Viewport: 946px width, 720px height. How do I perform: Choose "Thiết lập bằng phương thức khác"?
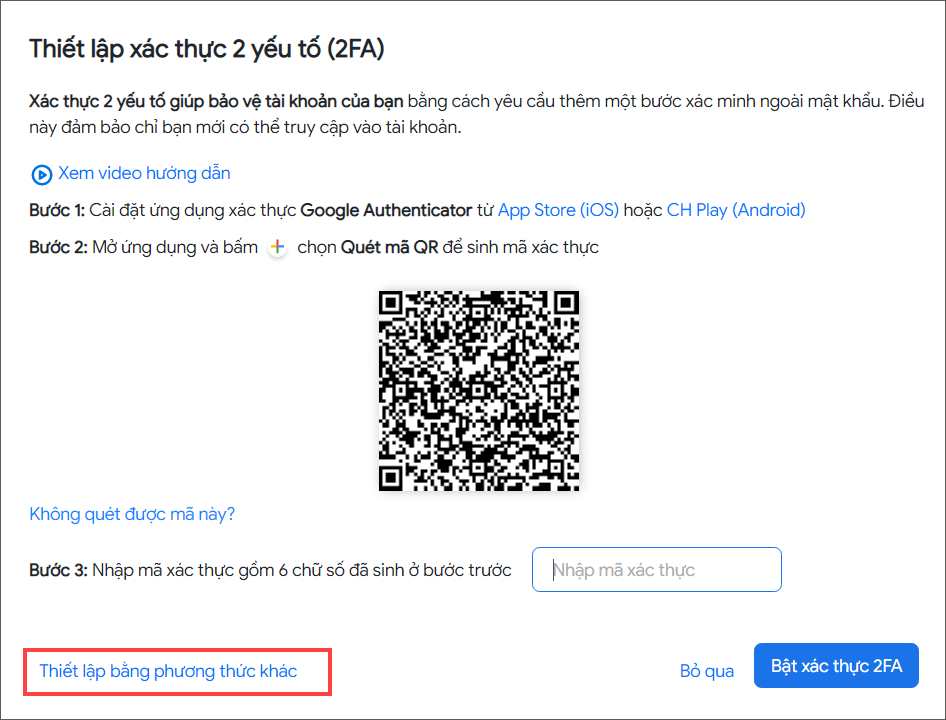[168, 671]
